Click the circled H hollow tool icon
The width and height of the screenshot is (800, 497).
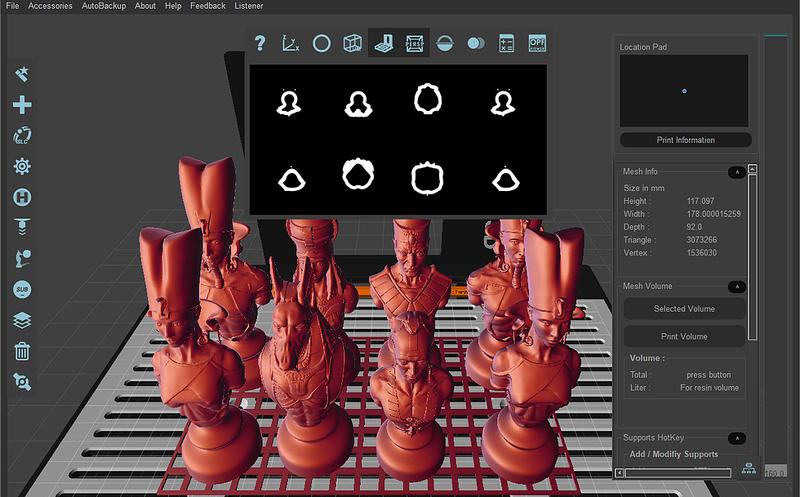[x=22, y=197]
